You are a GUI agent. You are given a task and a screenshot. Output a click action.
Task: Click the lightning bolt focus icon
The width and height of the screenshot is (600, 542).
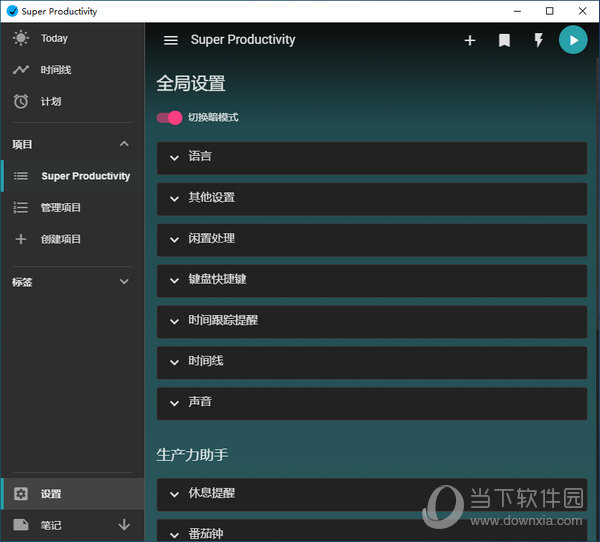(538, 40)
